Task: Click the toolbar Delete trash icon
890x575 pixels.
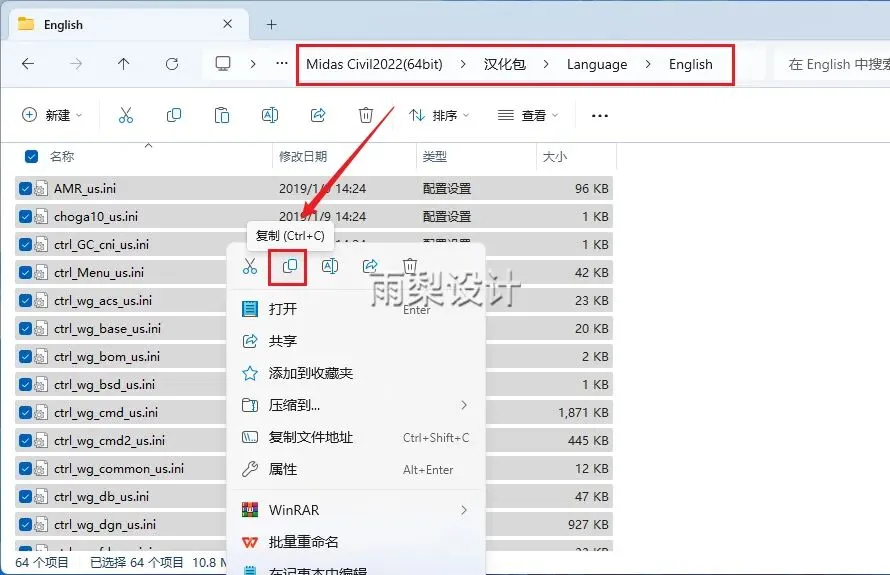Action: pos(366,115)
